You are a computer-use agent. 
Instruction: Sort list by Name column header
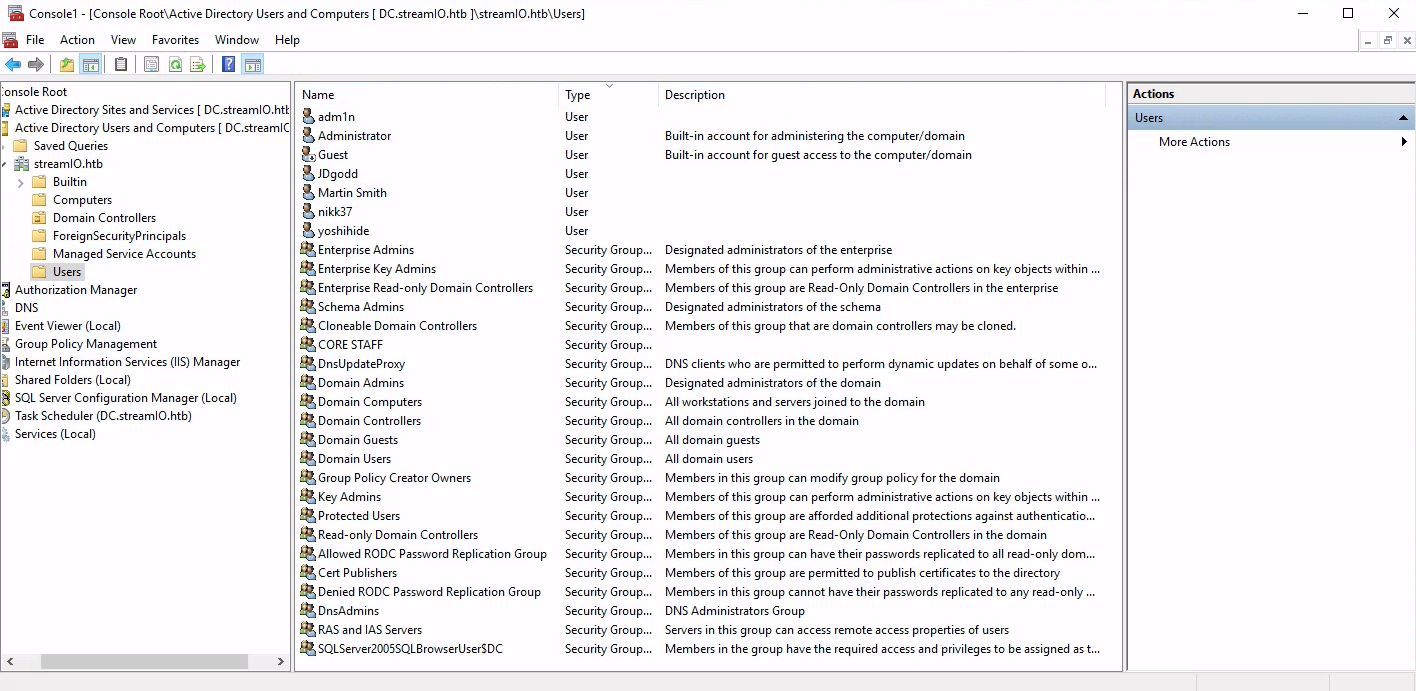427,95
